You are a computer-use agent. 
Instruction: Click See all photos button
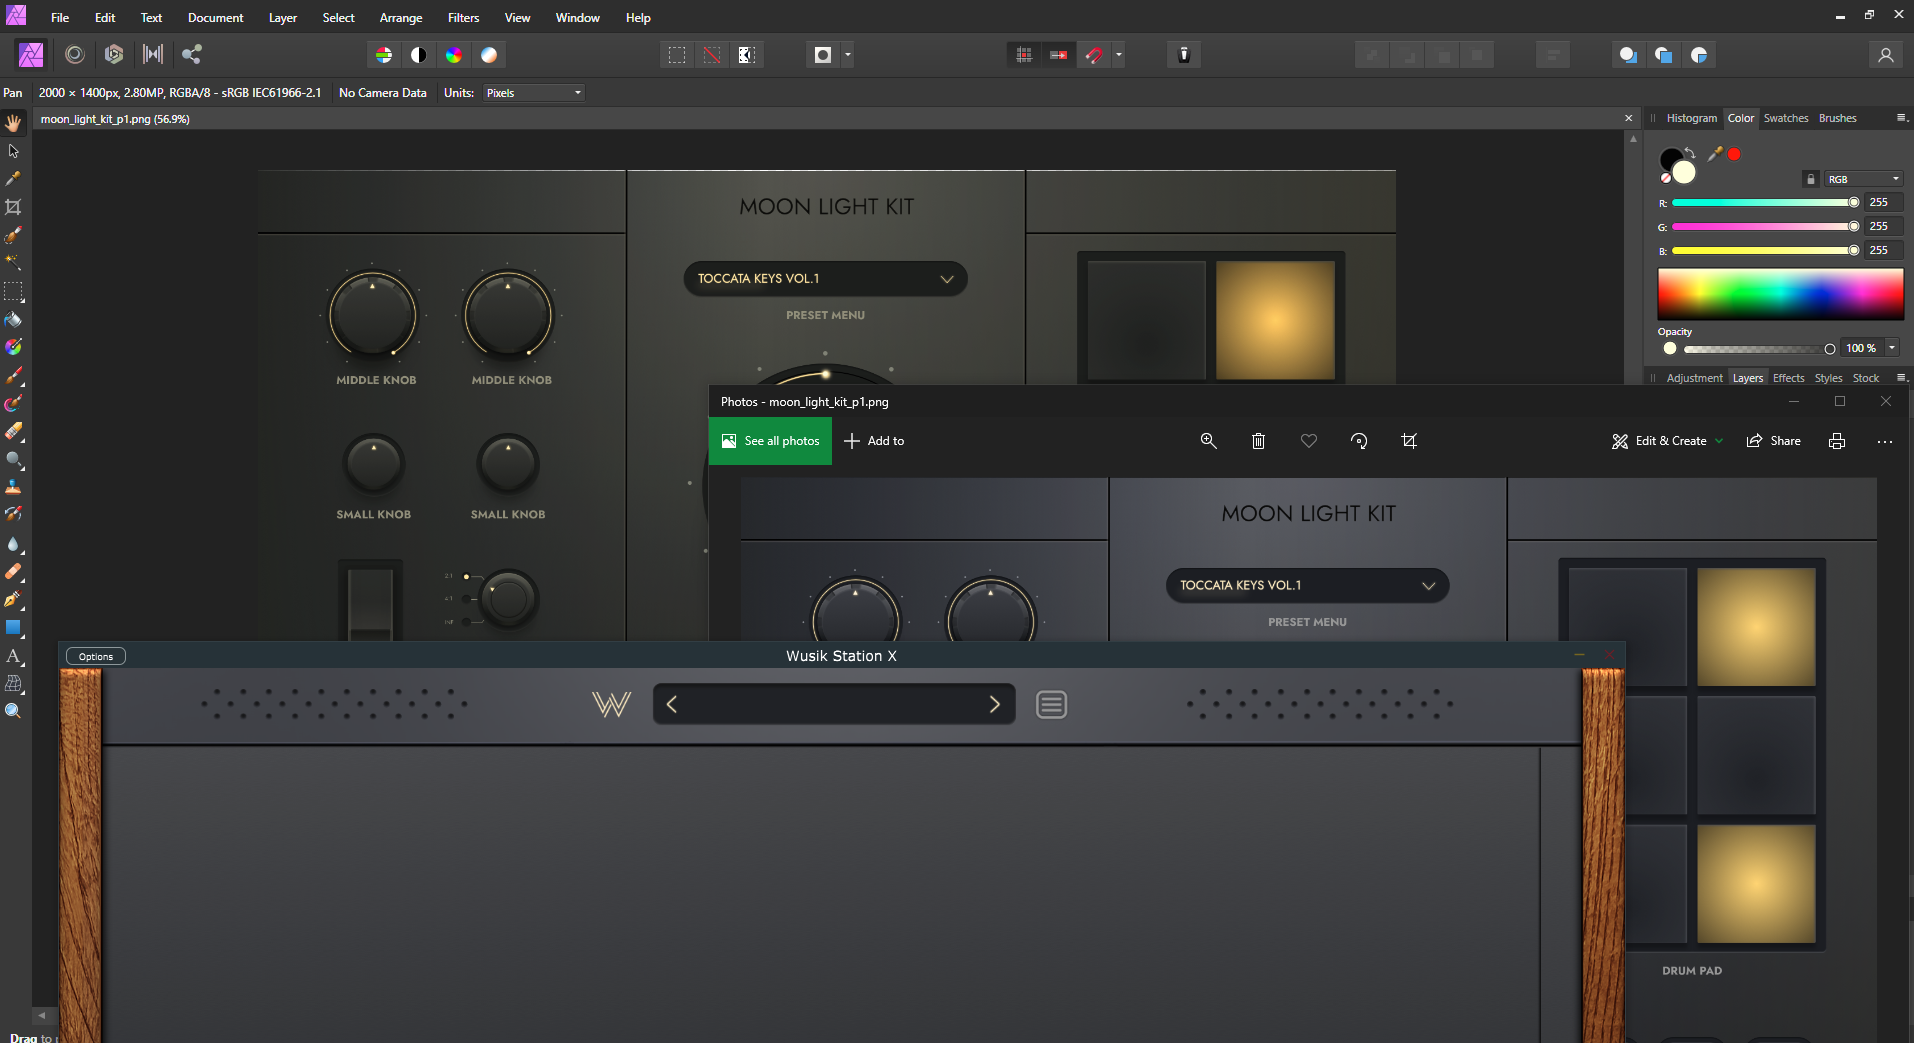click(x=770, y=441)
